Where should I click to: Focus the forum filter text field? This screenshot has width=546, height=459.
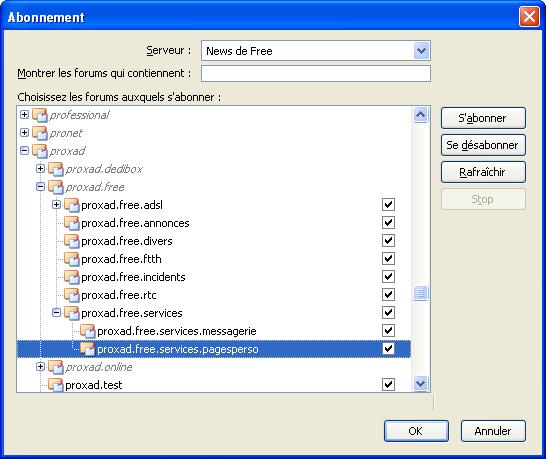point(315,73)
